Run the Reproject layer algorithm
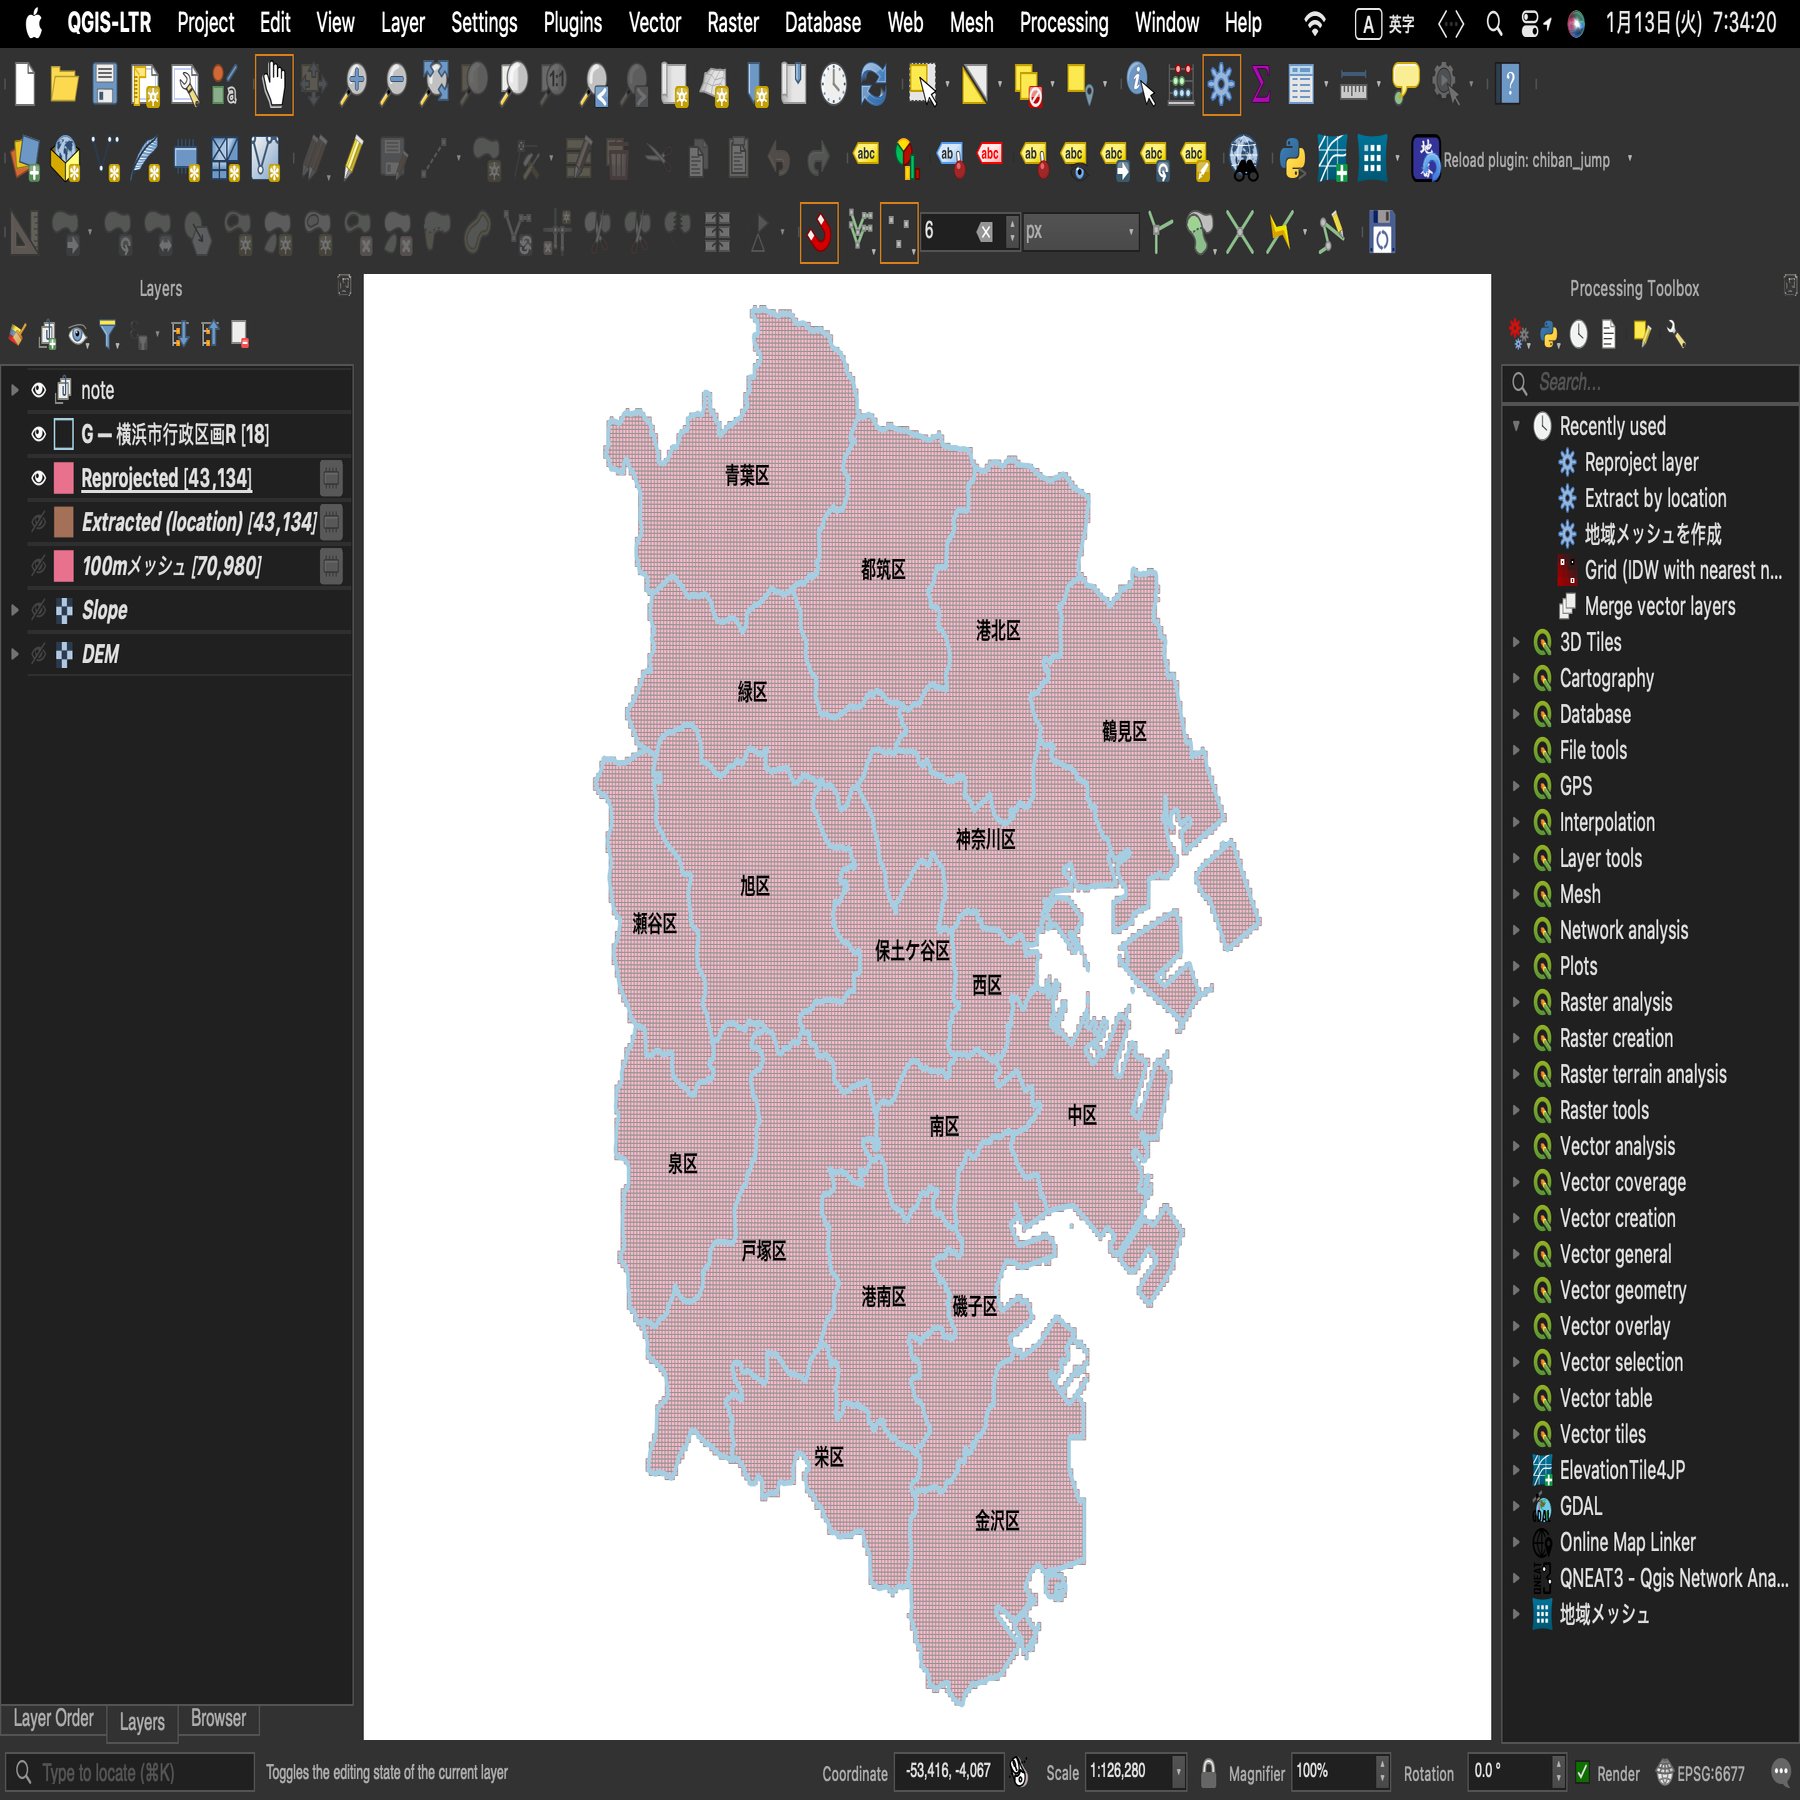 click(x=1641, y=462)
